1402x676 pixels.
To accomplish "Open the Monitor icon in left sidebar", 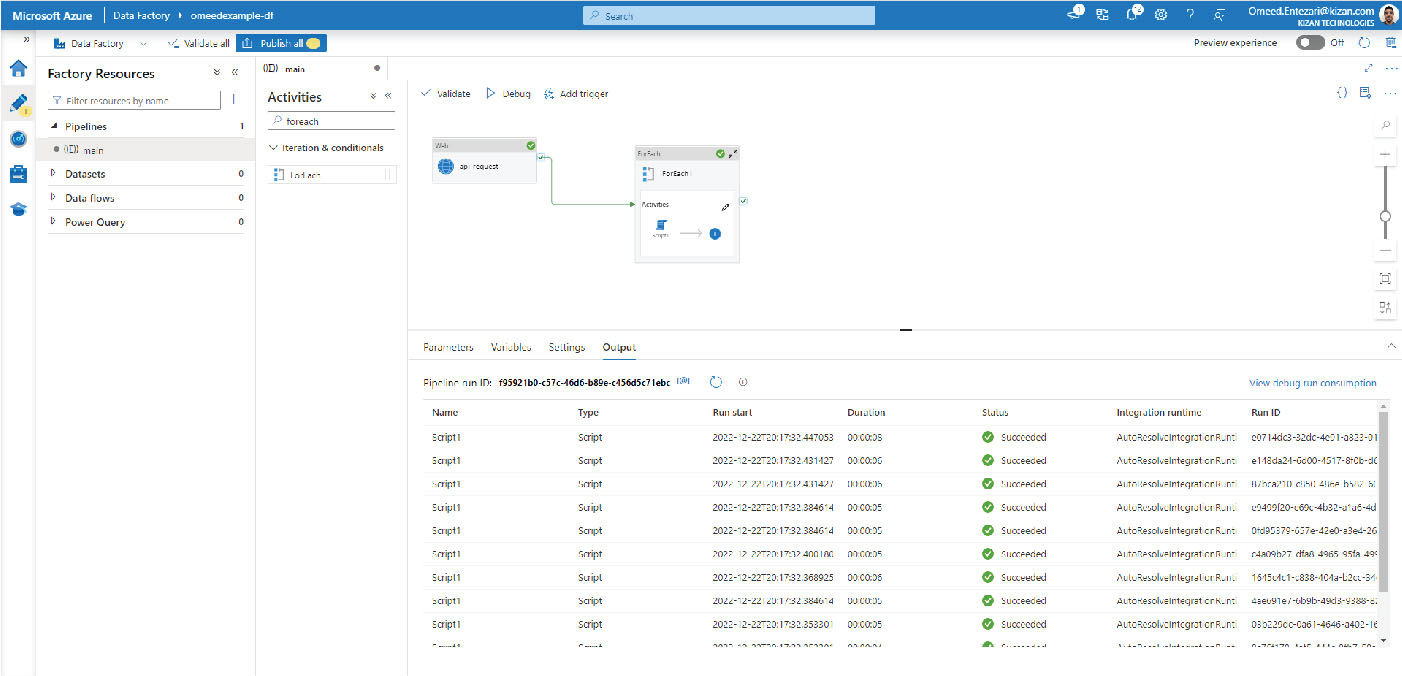I will pyautogui.click(x=18, y=139).
